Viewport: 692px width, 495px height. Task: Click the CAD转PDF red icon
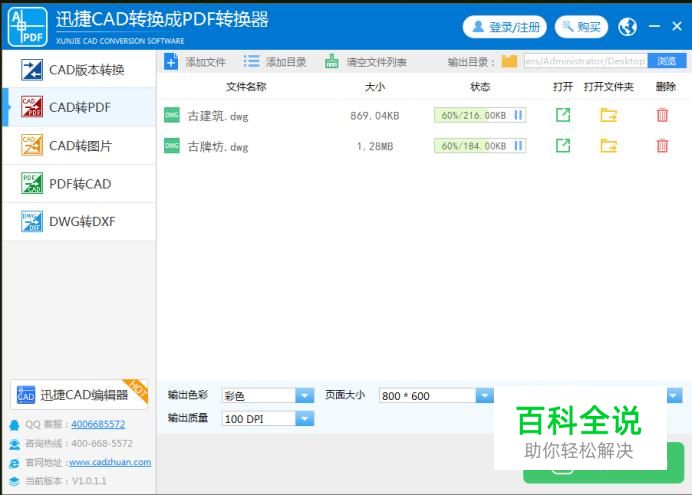coord(32,107)
